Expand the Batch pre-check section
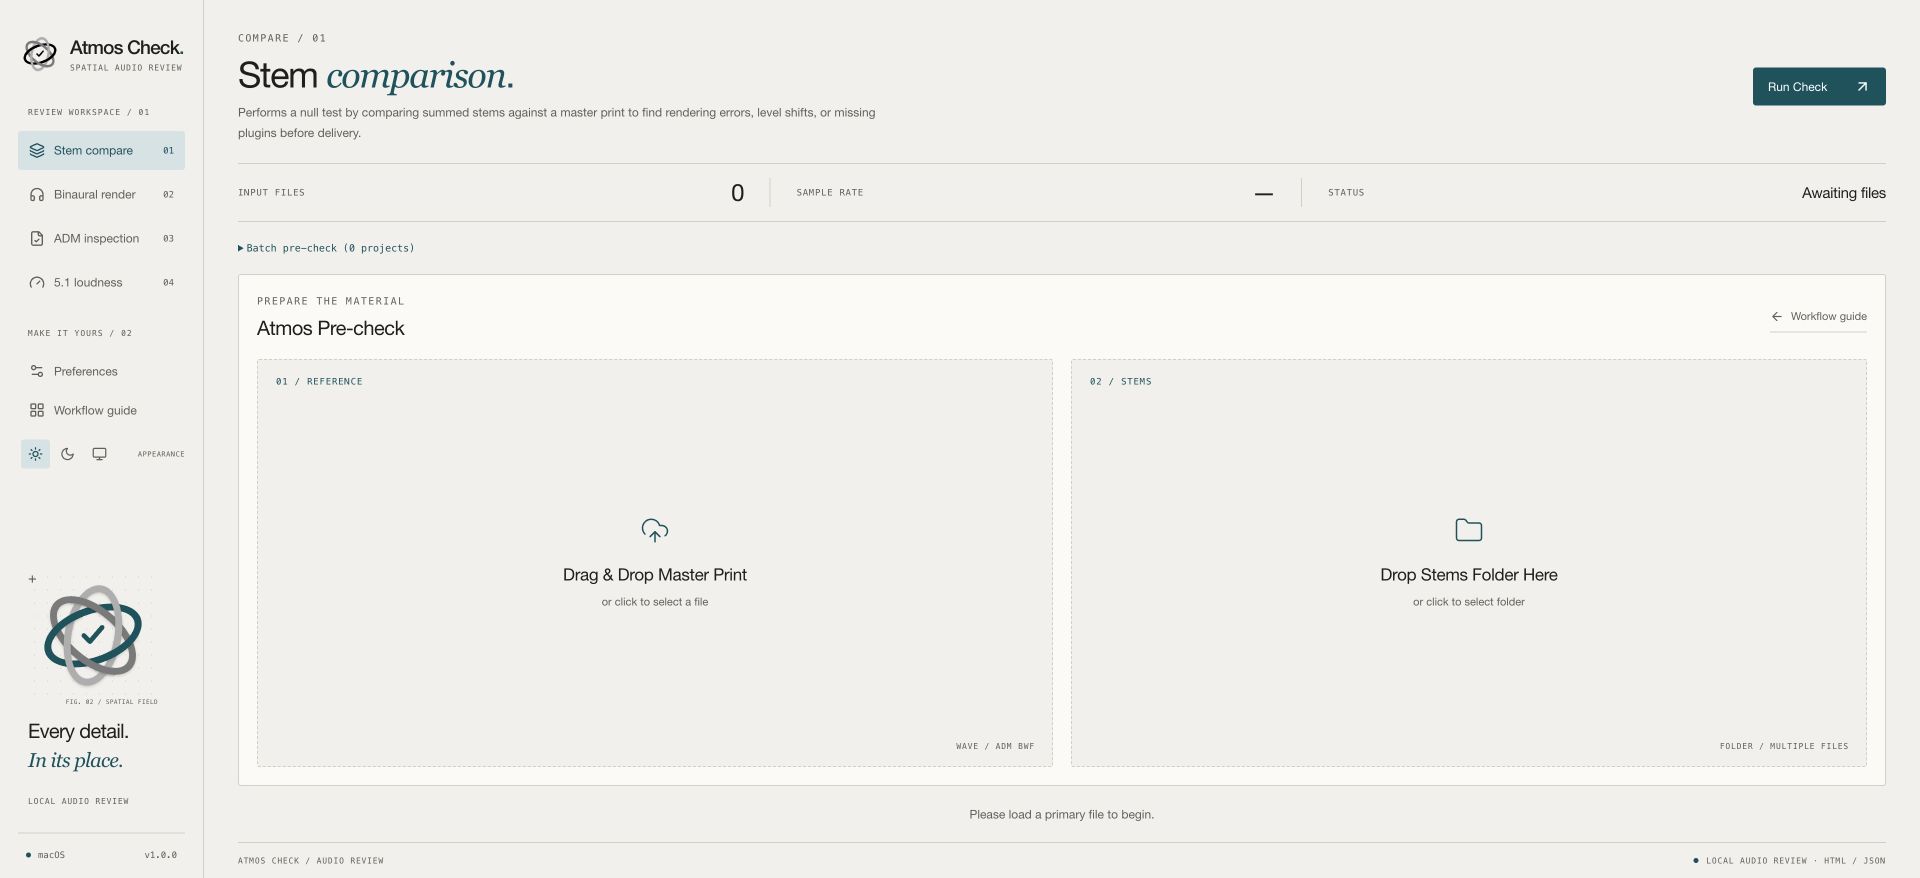 [326, 248]
